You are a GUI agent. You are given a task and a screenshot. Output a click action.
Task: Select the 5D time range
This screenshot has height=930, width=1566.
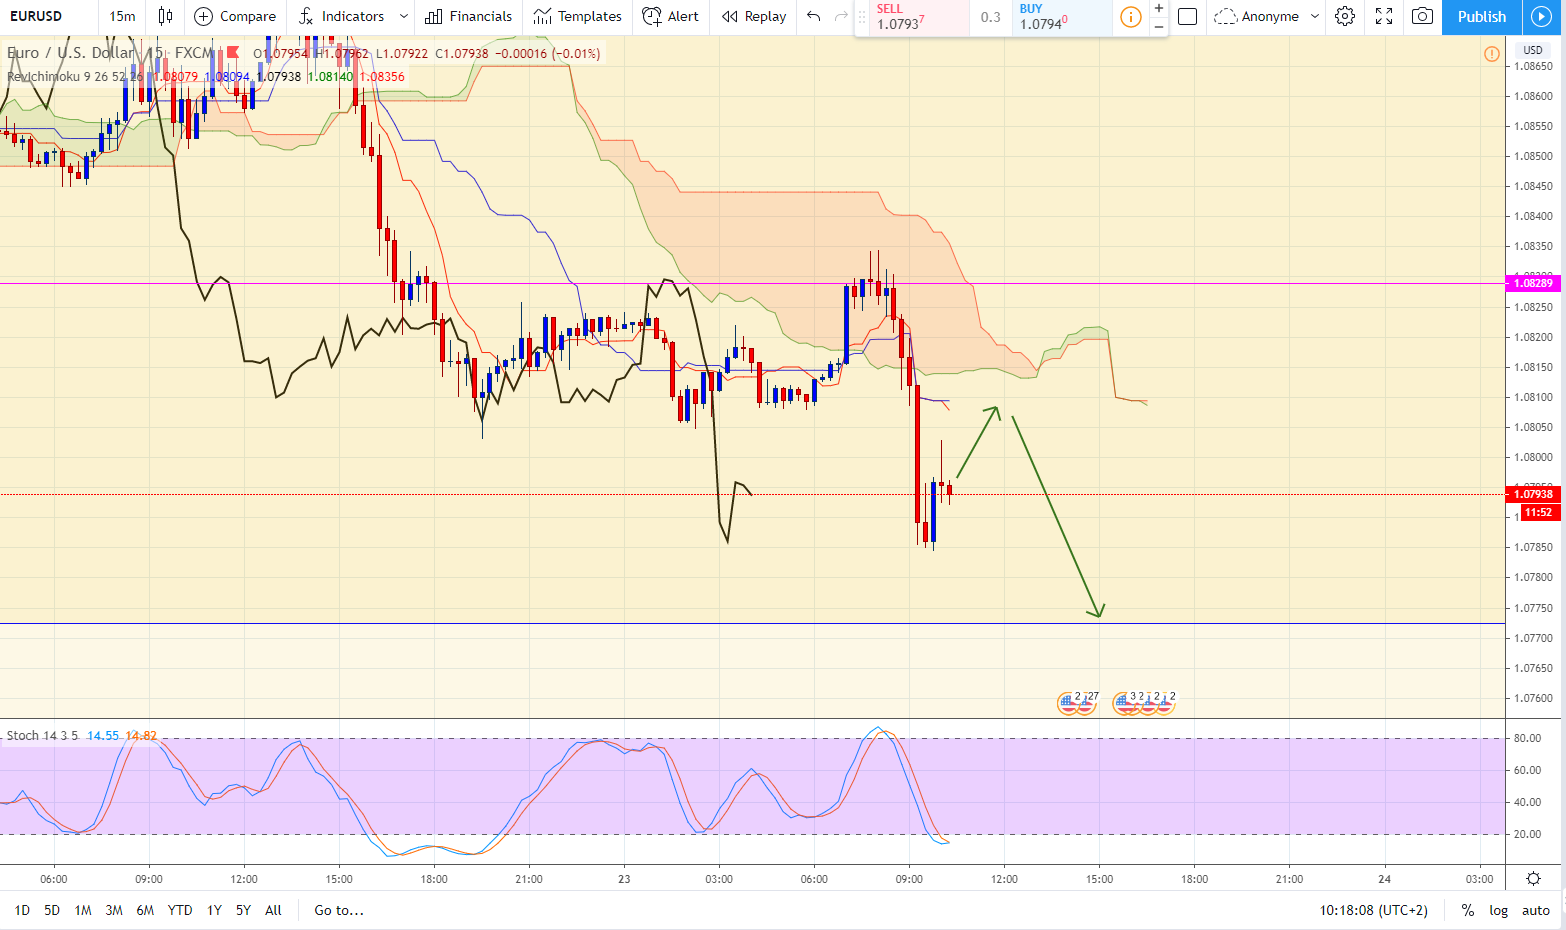[x=52, y=910]
